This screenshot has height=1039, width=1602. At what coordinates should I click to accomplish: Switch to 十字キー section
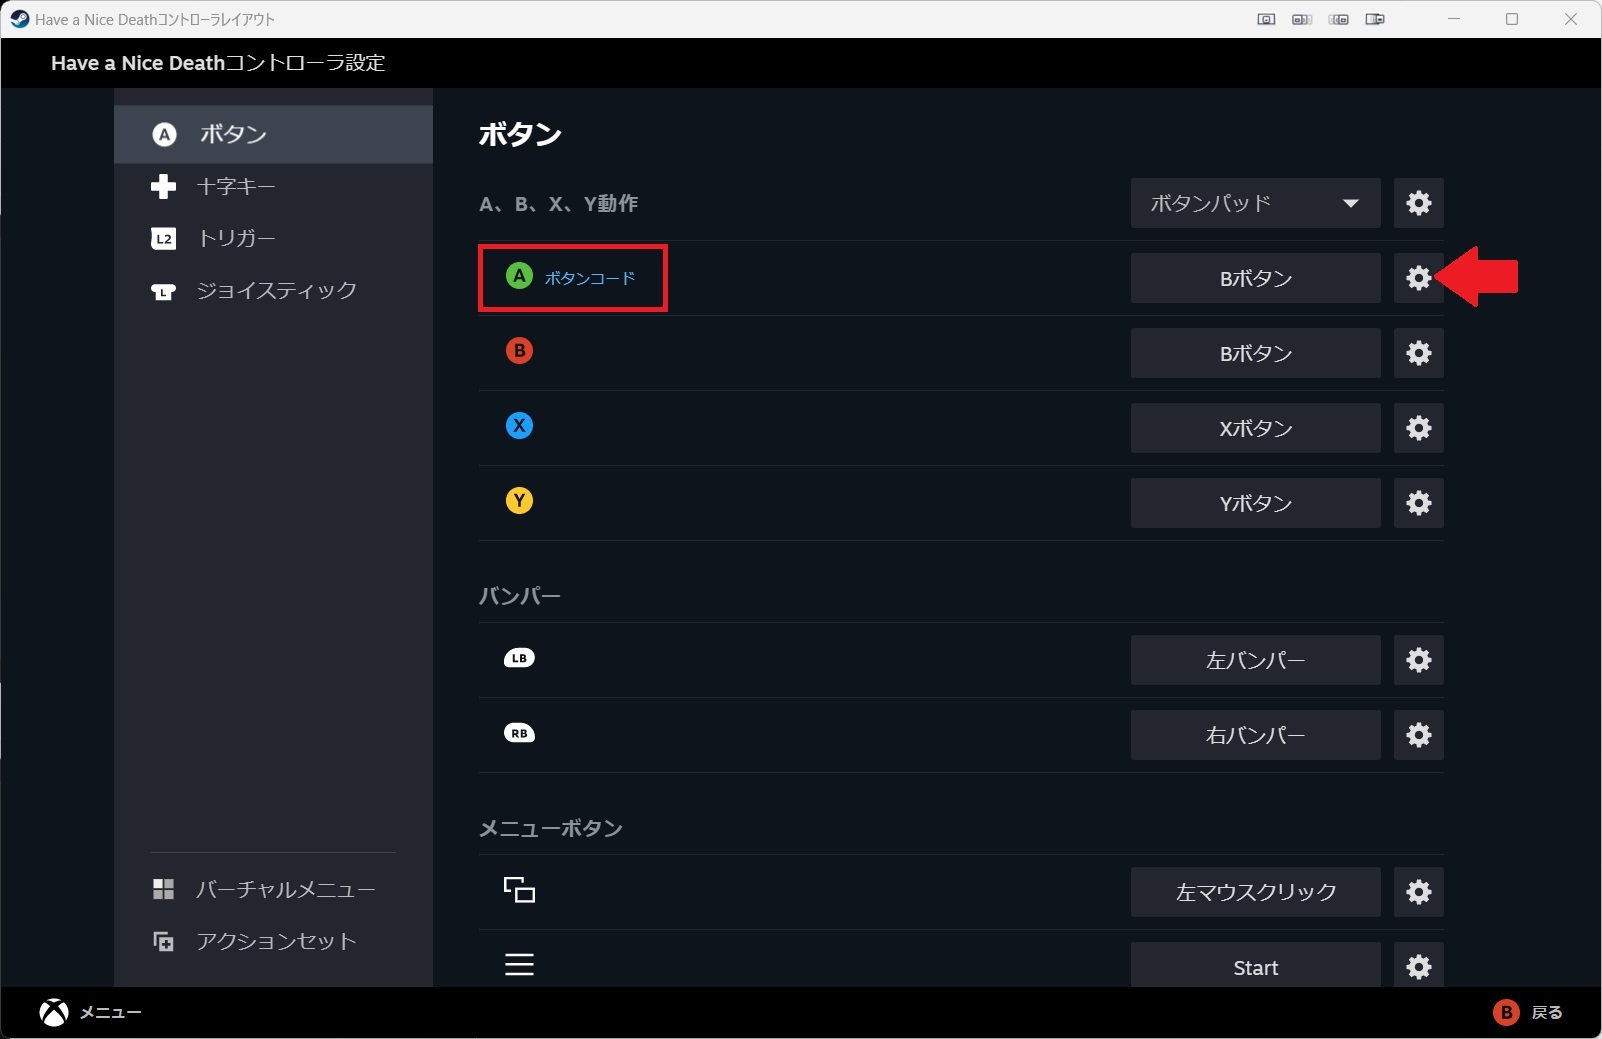[x=273, y=186]
